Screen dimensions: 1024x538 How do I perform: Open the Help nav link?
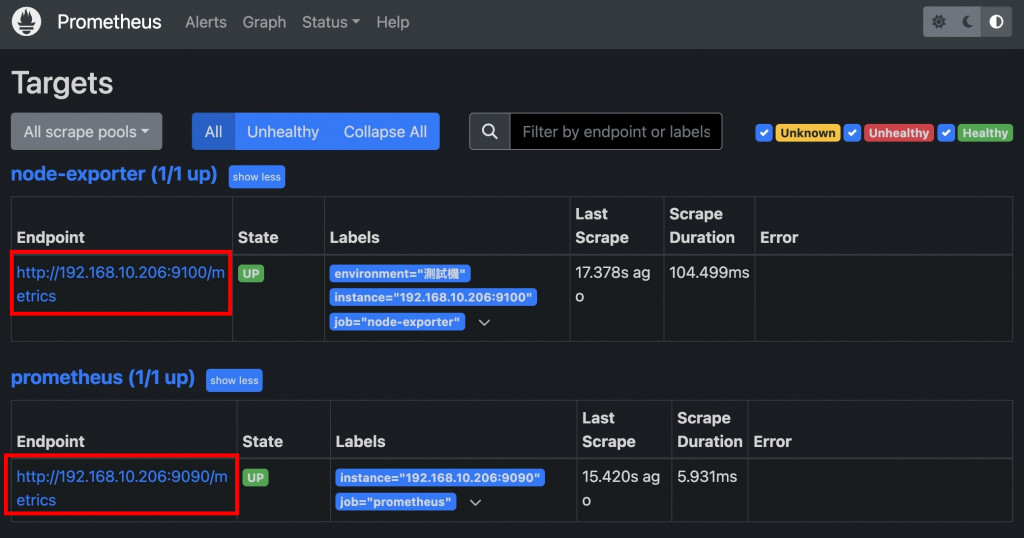393,22
